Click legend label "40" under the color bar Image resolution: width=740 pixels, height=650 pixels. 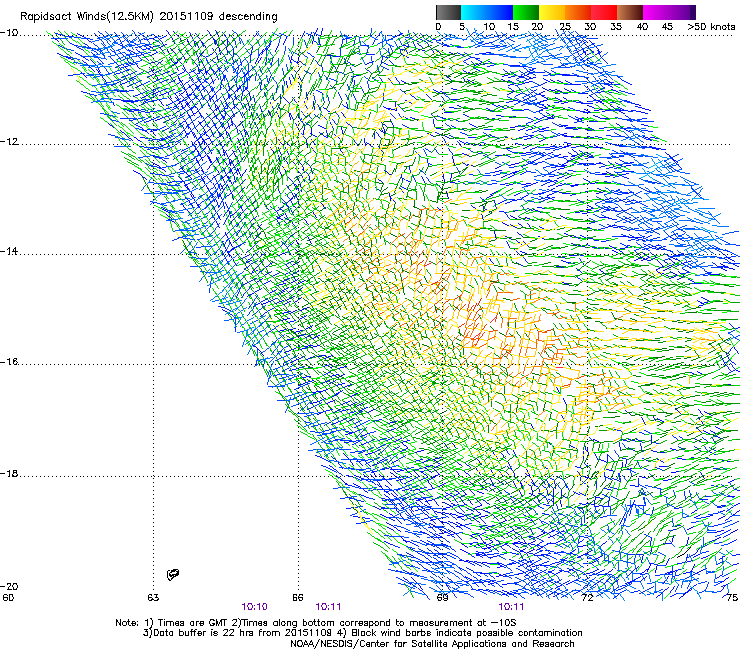(642, 26)
